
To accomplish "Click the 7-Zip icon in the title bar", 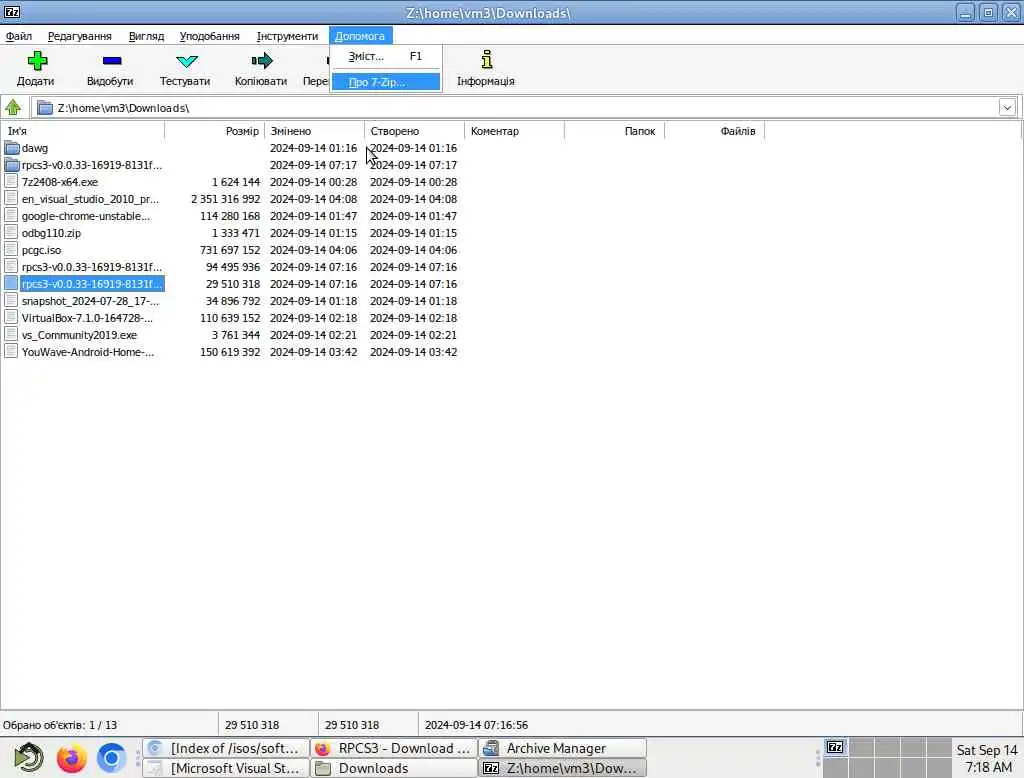I will tap(12, 12).
